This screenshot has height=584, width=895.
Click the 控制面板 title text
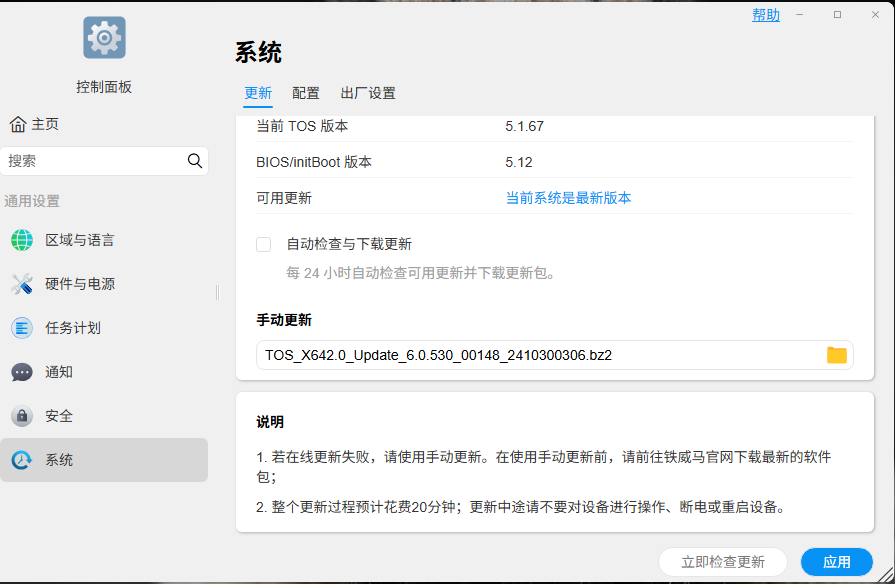[104, 87]
